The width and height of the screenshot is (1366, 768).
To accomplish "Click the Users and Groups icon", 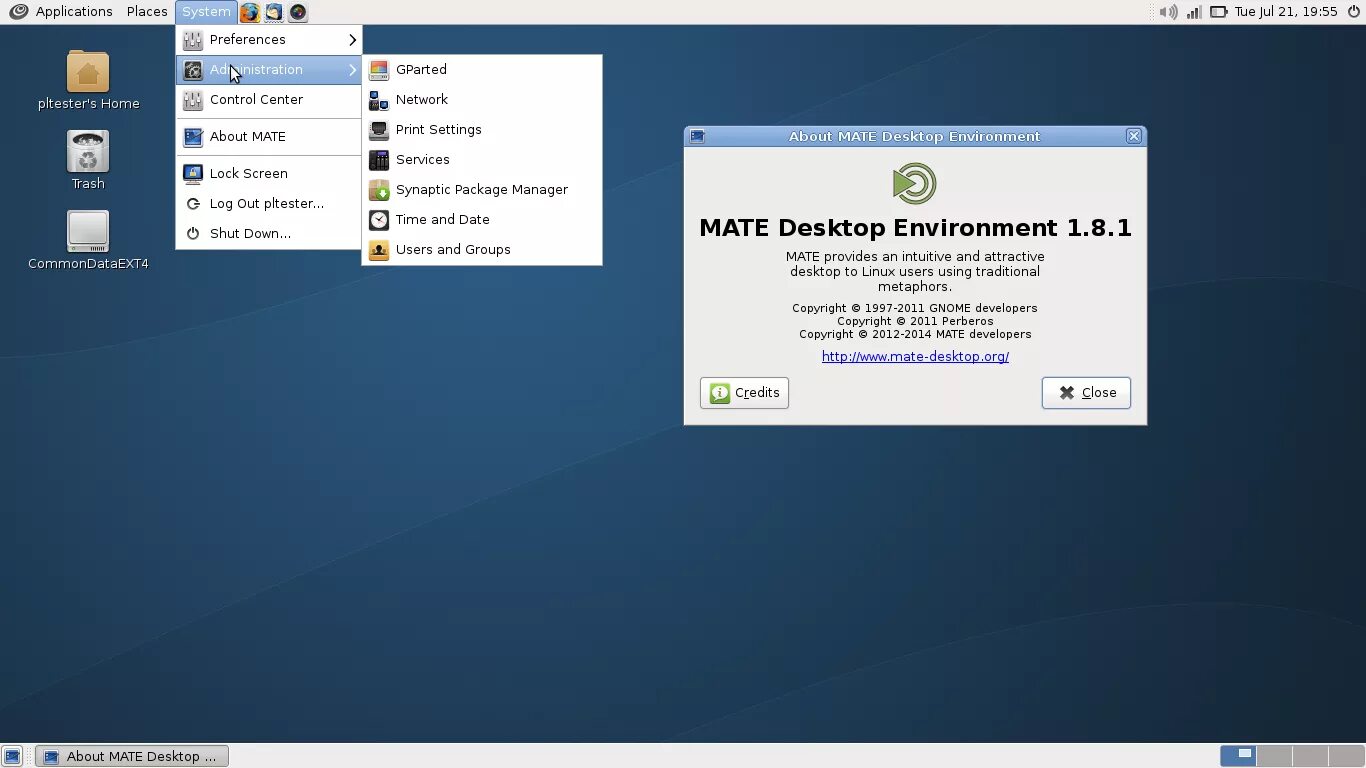I will 379,250.
